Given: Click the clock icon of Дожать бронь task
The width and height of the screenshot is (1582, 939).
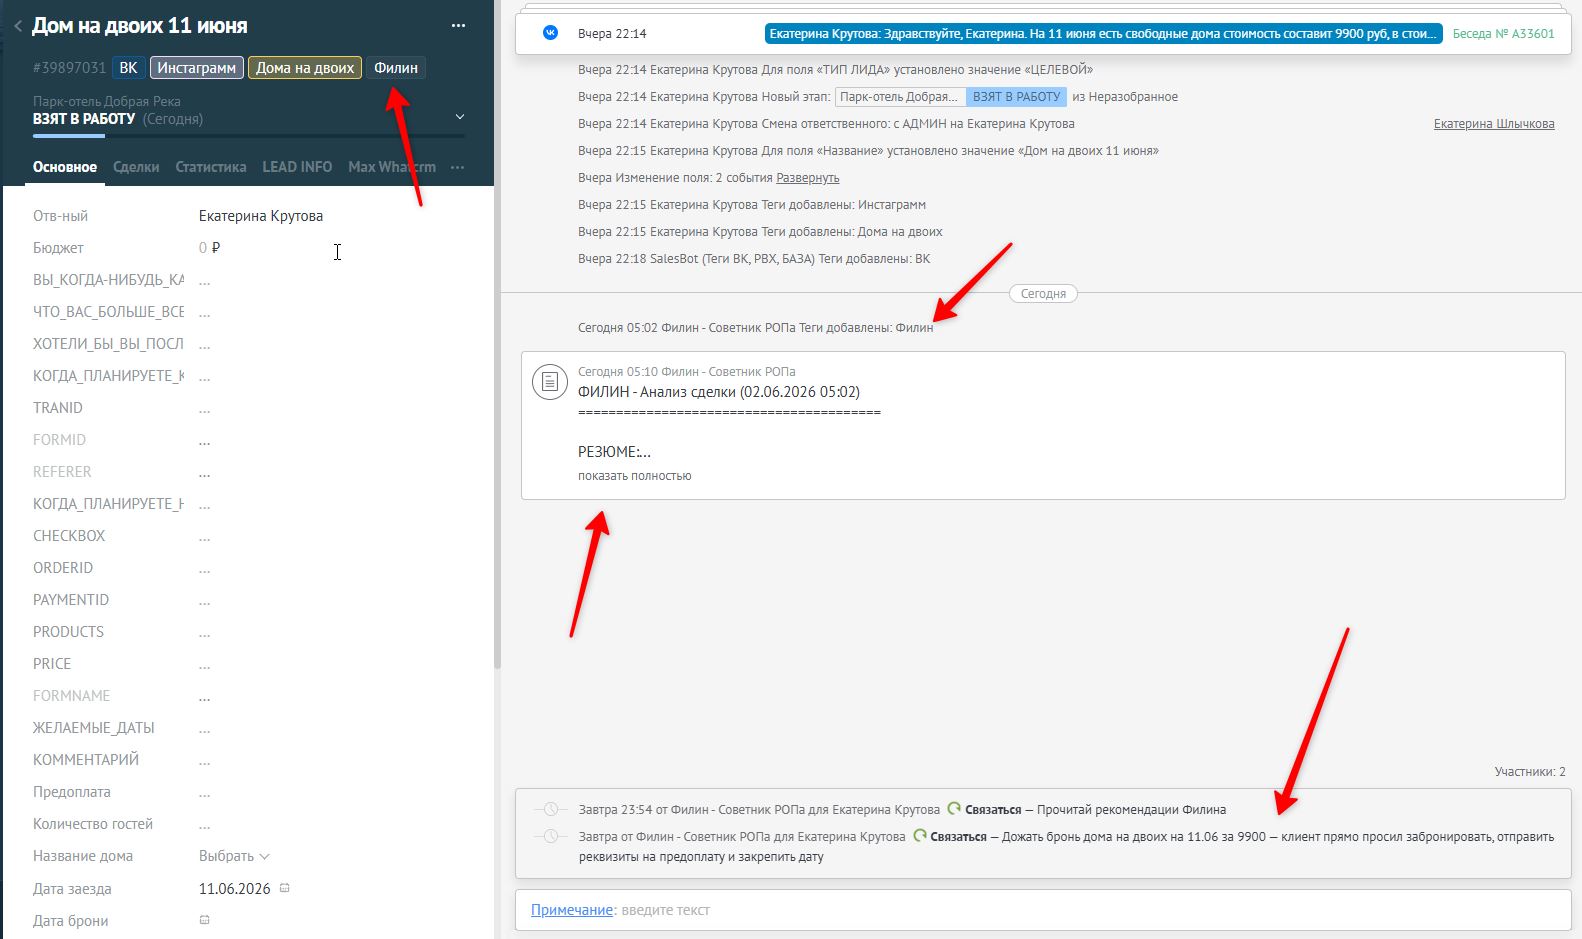Looking at the screenshot, I should tap(550, 836).
